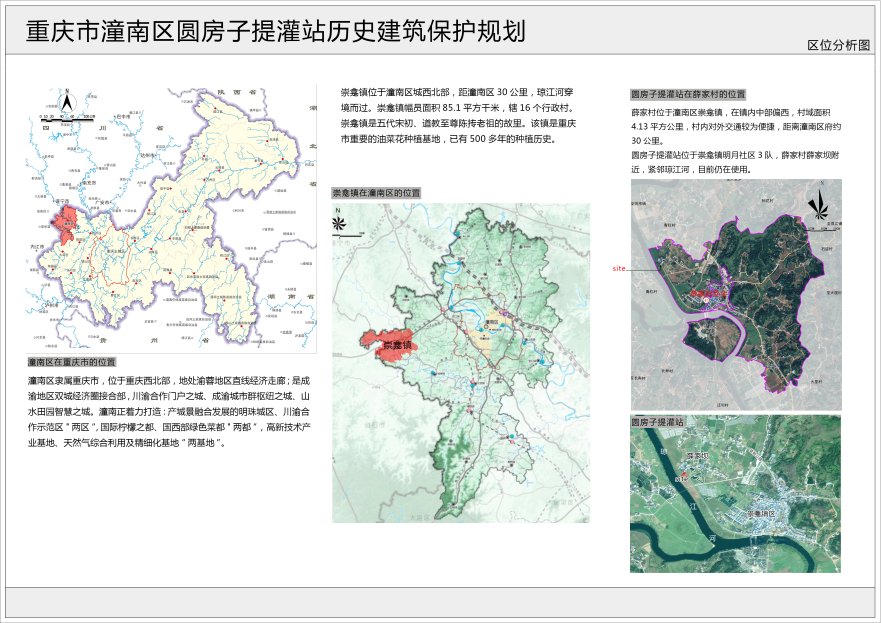Click the 圆房子提灌站 caption on the lower satellite photo
881x623 pixels.
click(x=657, y=421)
